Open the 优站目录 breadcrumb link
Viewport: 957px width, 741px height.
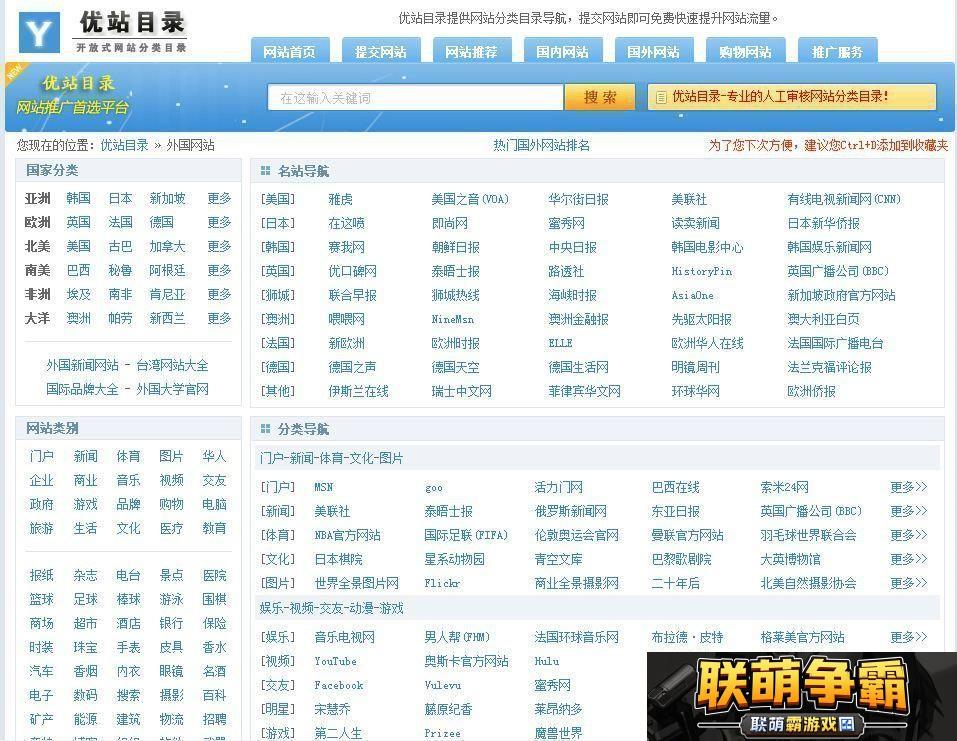tap(125, 145)
